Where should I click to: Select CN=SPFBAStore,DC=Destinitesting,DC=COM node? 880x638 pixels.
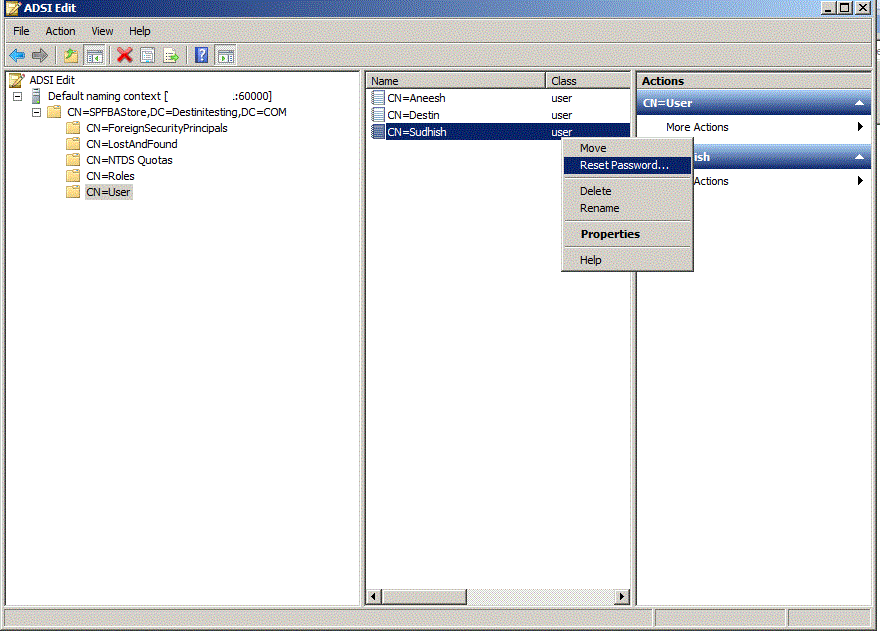(177, 112)
